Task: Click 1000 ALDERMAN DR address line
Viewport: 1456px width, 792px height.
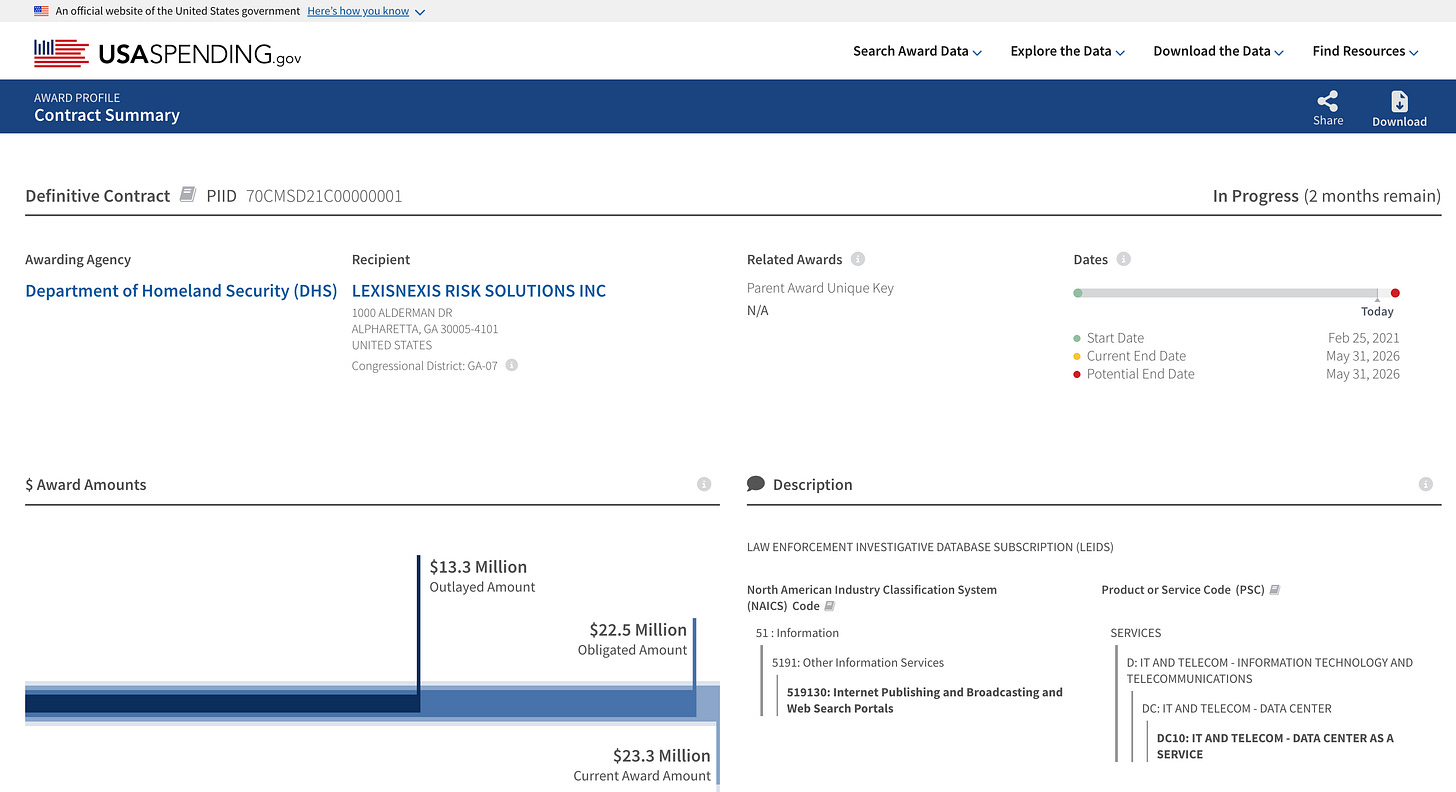Action: (402, 313)
